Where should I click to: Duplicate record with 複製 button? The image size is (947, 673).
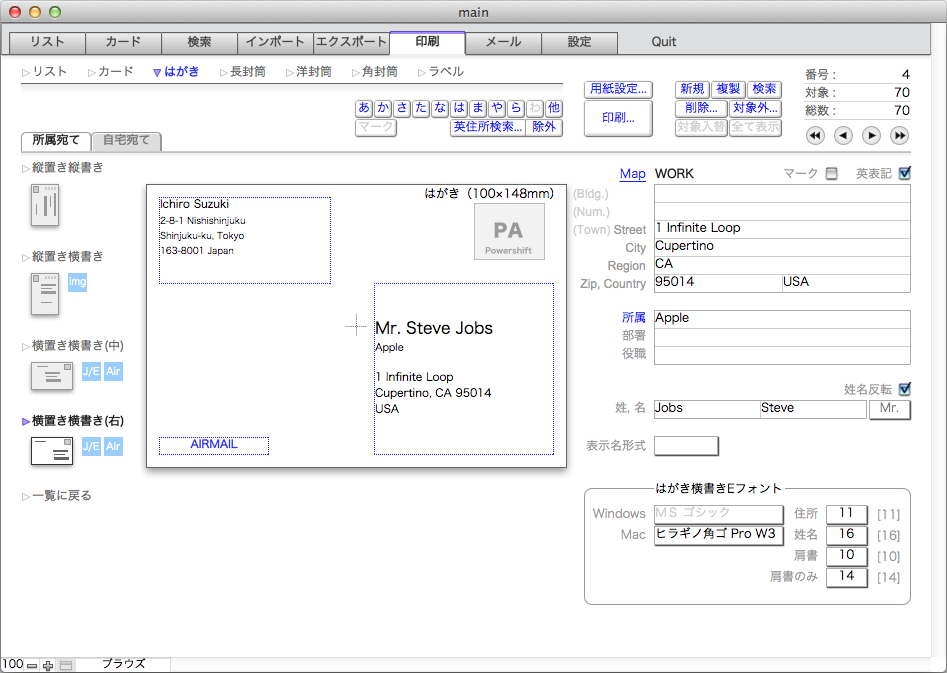pos(728,89)
